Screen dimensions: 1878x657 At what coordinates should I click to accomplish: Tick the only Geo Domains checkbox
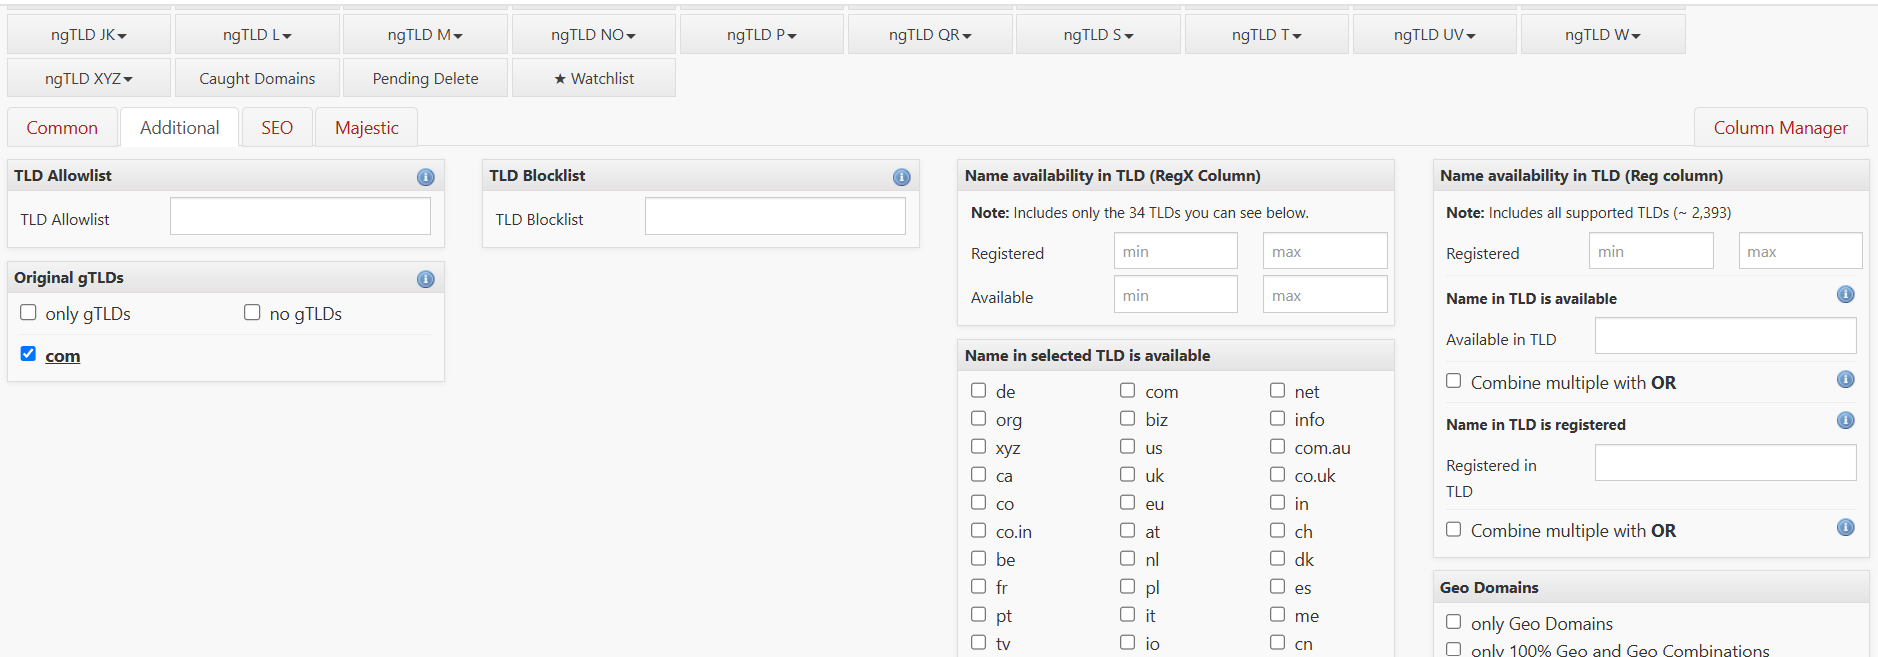click(1454, 622)
